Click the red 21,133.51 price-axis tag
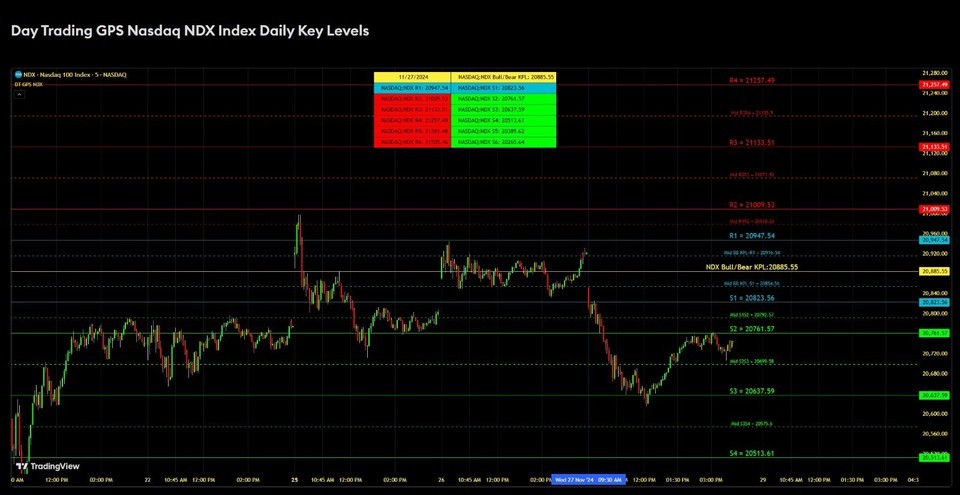This screenshot has height=495, width=960. 934,147
